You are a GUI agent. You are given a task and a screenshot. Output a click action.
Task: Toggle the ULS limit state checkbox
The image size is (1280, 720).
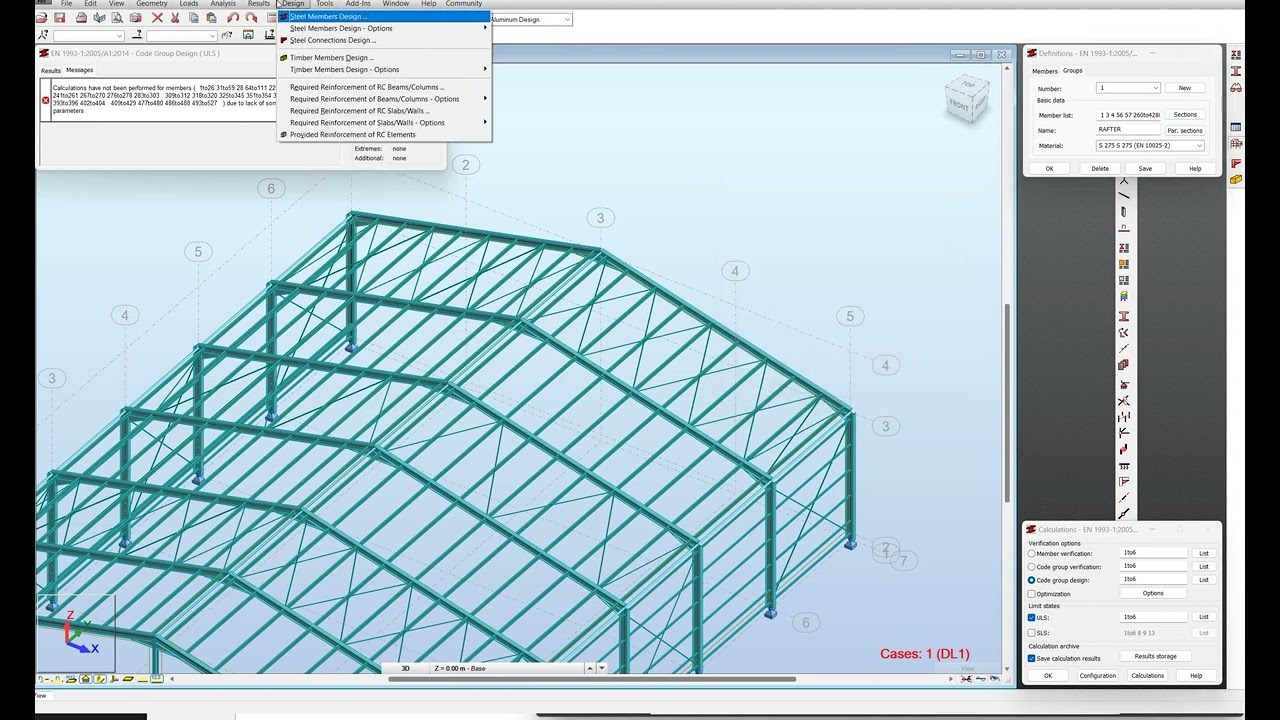(1032, 617)
